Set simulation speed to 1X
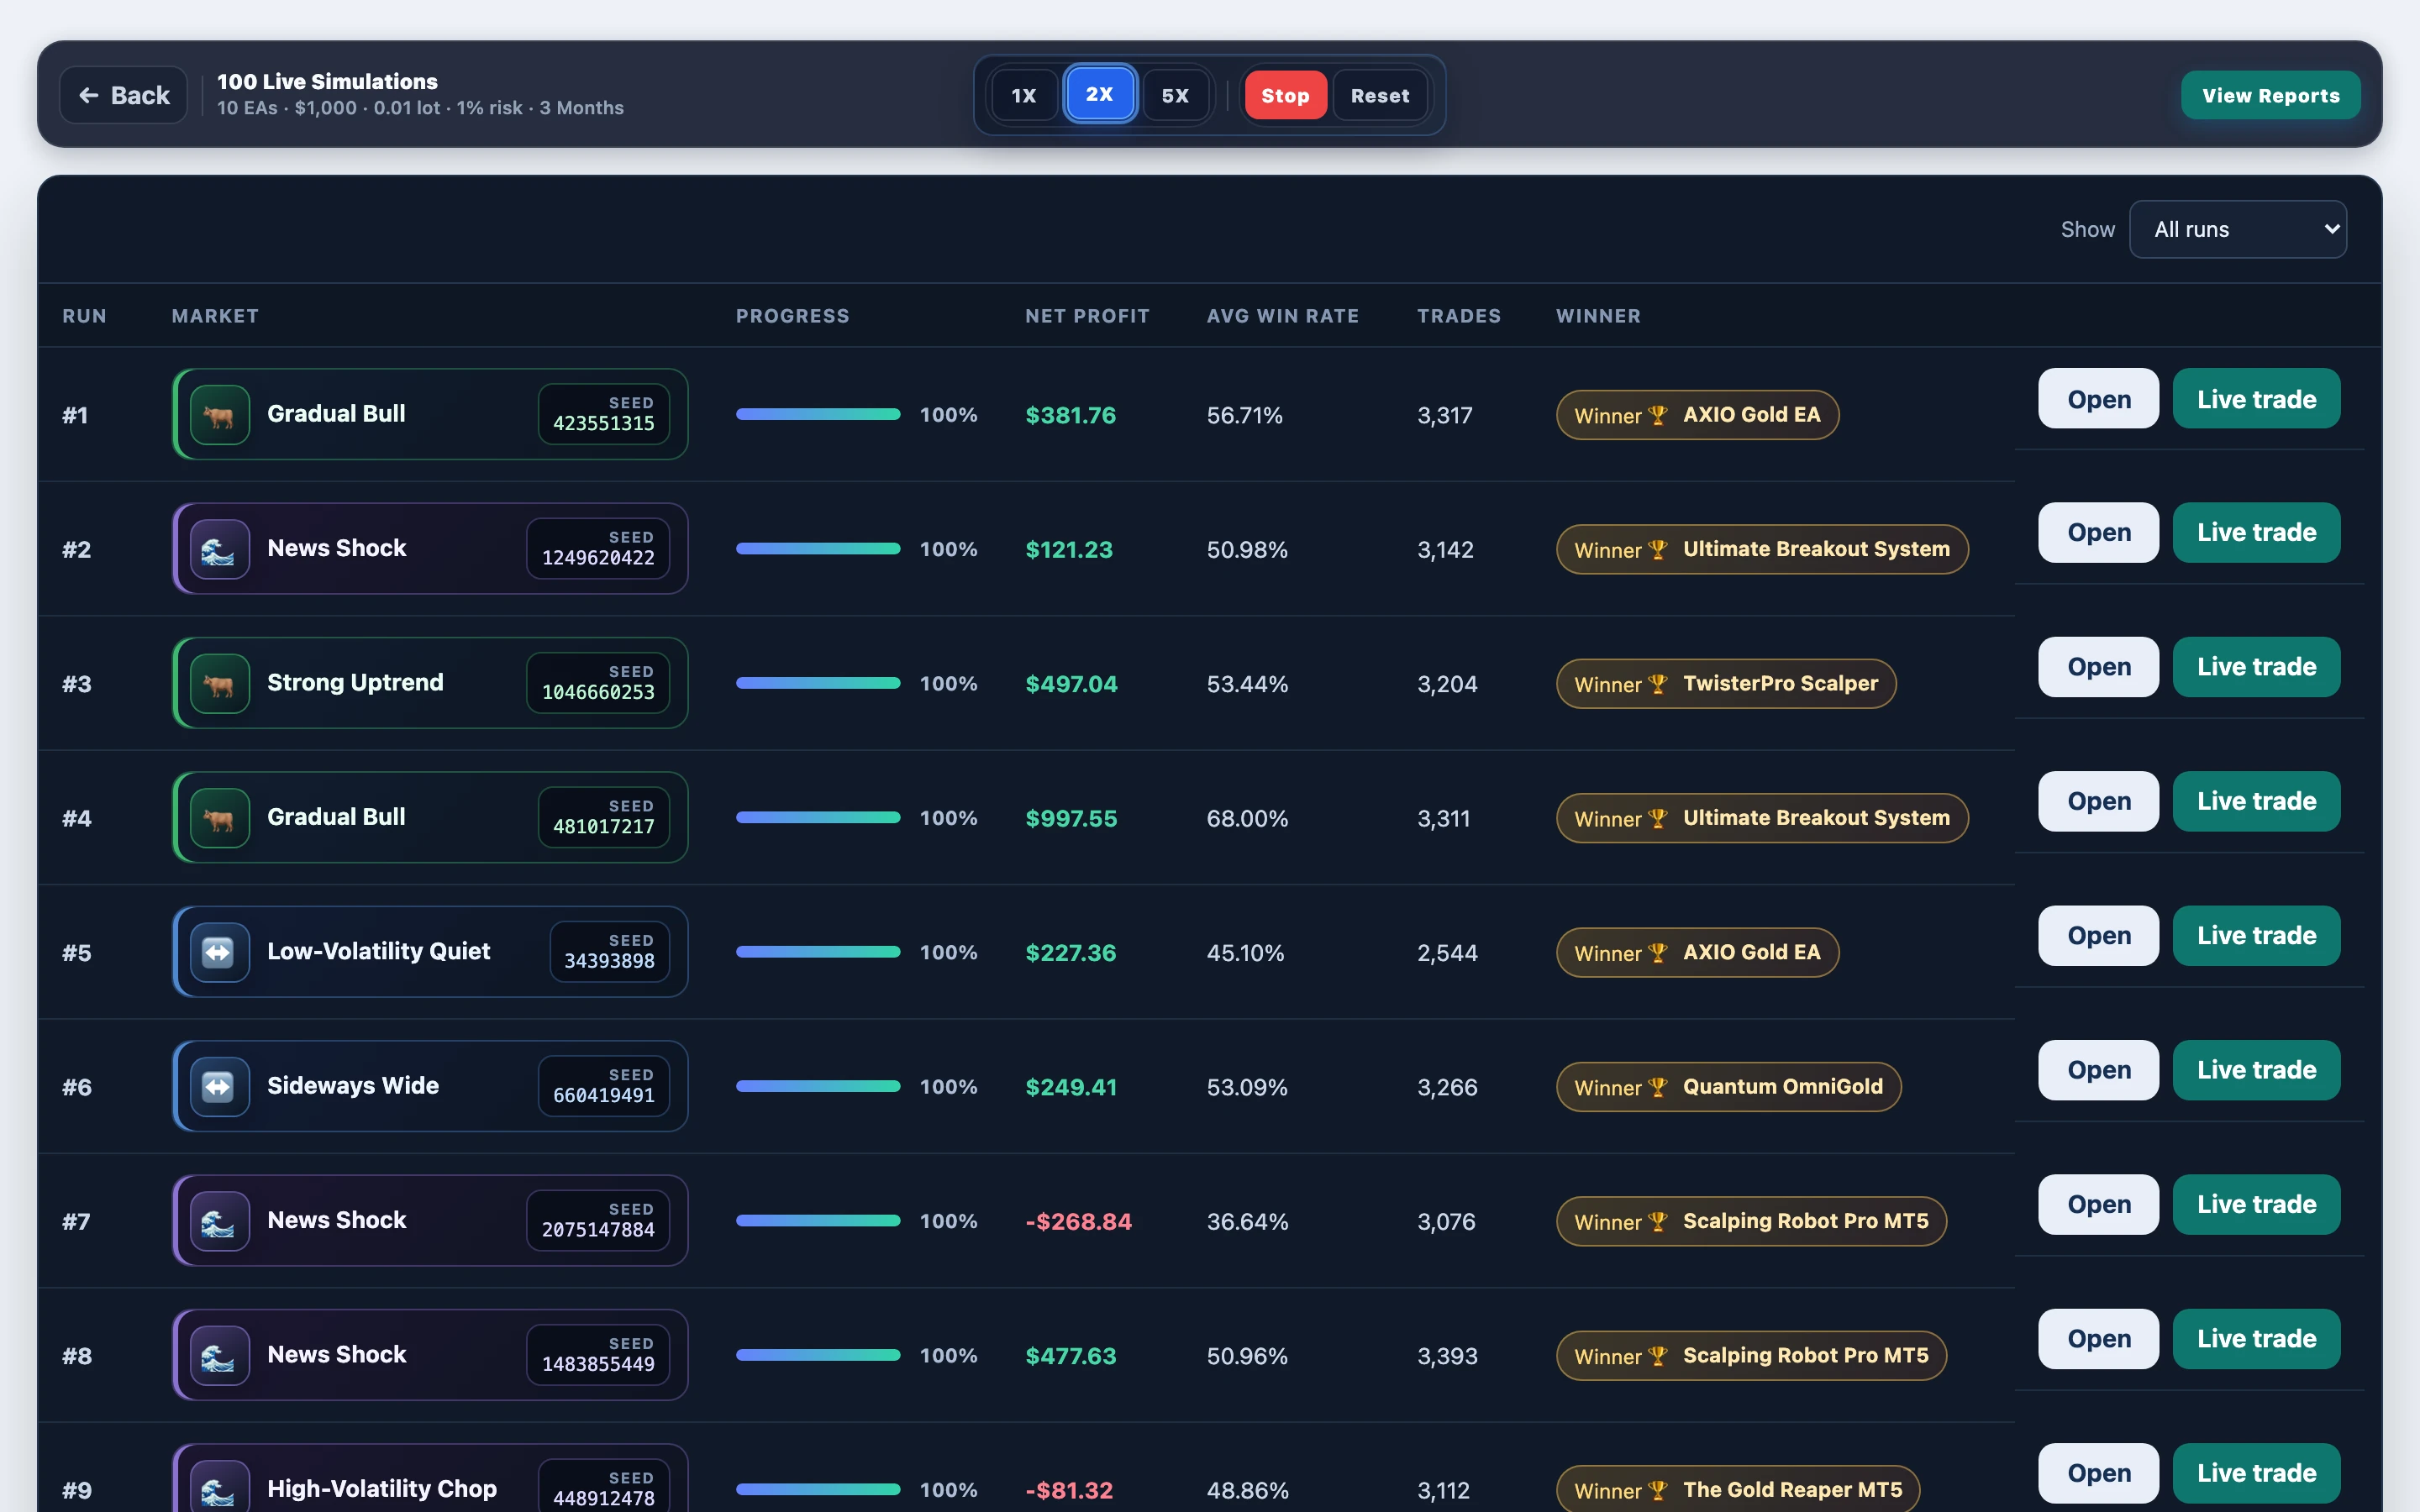This screenshot has width=2420, height=1512. pos(1023,95)
